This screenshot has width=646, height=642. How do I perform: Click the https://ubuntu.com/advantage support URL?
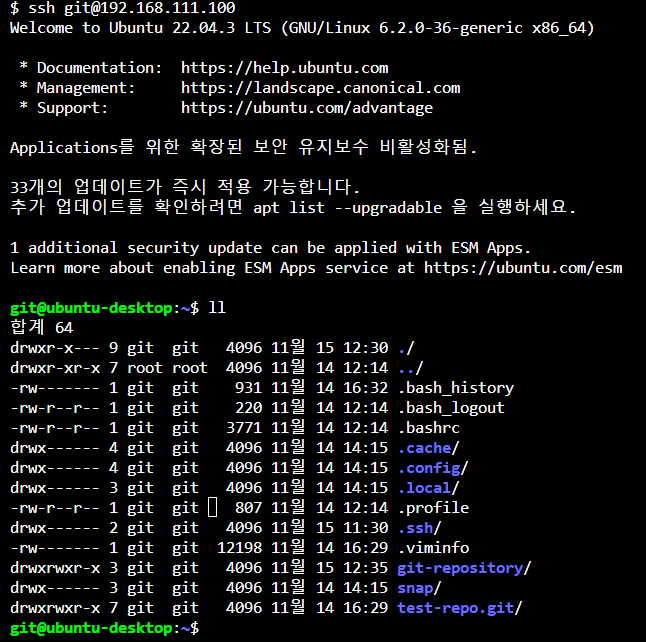(307, 108)
